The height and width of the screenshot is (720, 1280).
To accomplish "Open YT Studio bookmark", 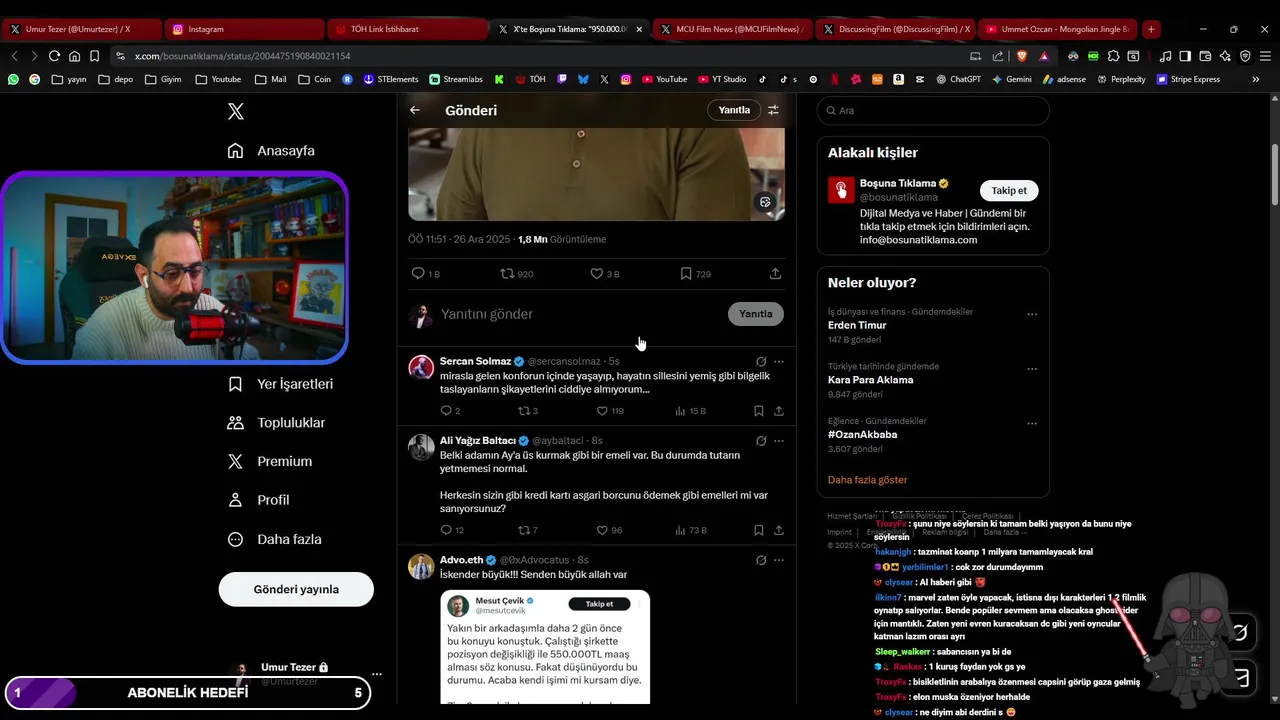I will click(720, 79).
